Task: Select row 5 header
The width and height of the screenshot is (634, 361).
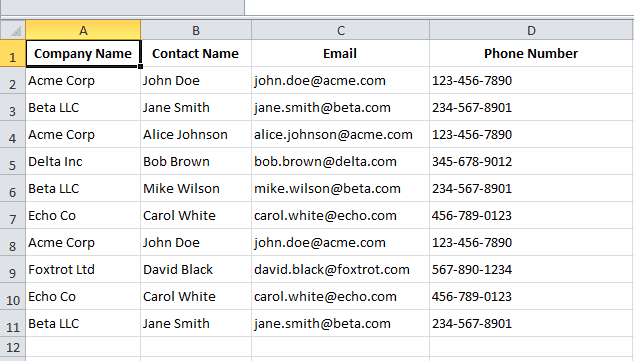Action: pyautogui.click(x=13, y=162)
